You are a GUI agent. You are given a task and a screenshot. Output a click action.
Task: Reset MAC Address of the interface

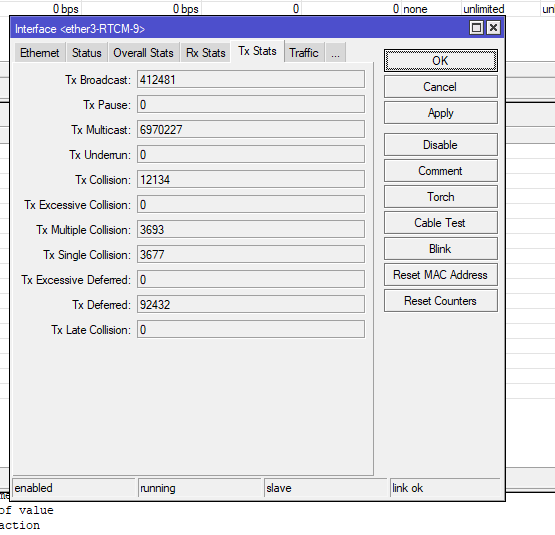point(441,275)
